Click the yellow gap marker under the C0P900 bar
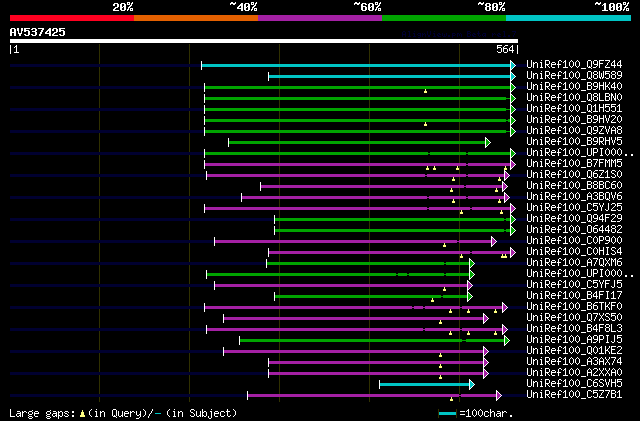The width and height of the screenshot is (640, 421). click(x=444, y=245)
